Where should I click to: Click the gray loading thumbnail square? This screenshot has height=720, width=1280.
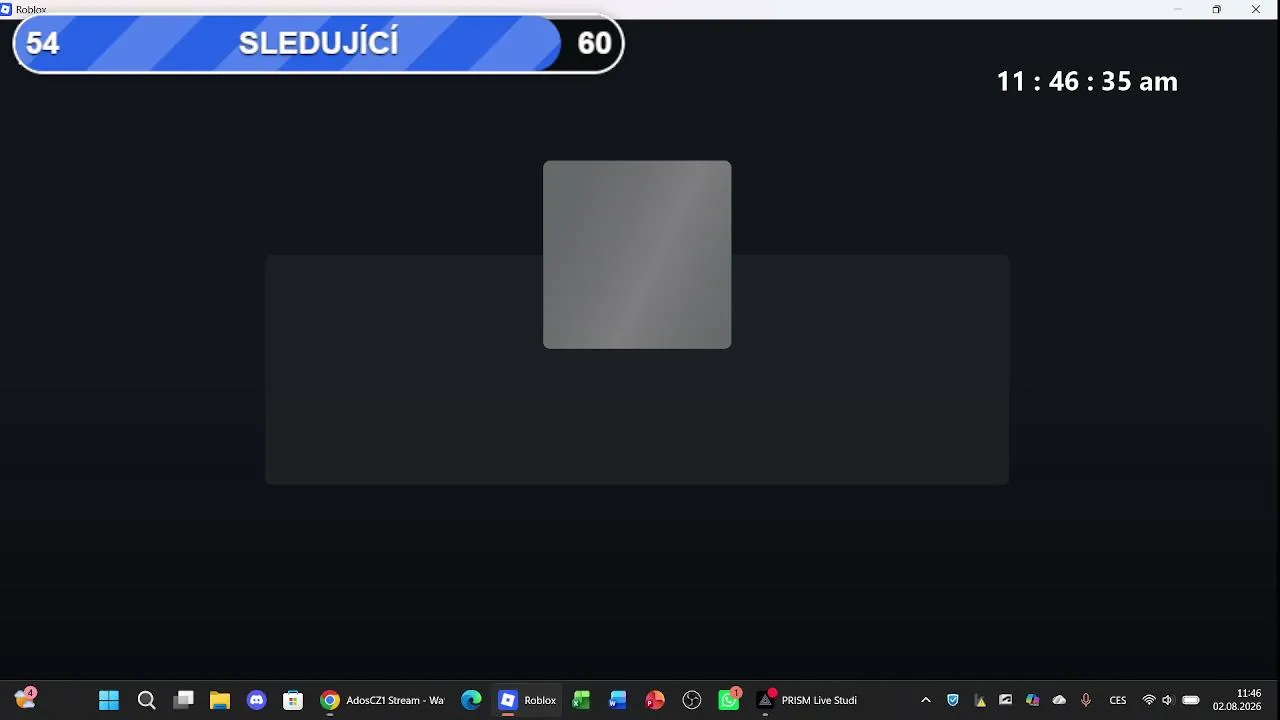[x=637, y=254]
